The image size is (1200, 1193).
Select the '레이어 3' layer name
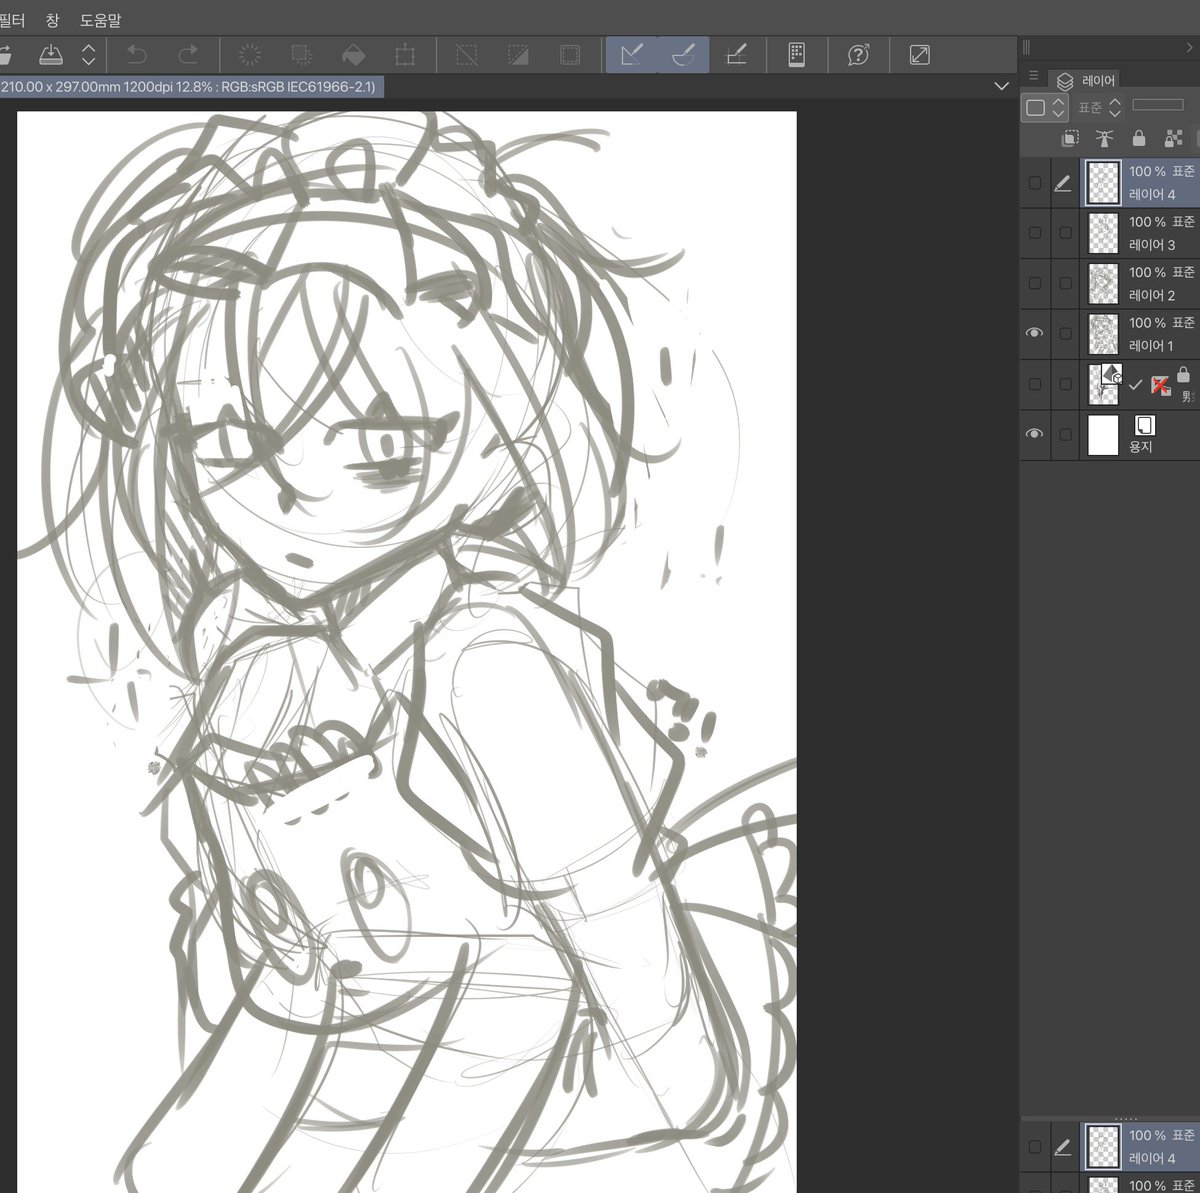click(1152, 244)
